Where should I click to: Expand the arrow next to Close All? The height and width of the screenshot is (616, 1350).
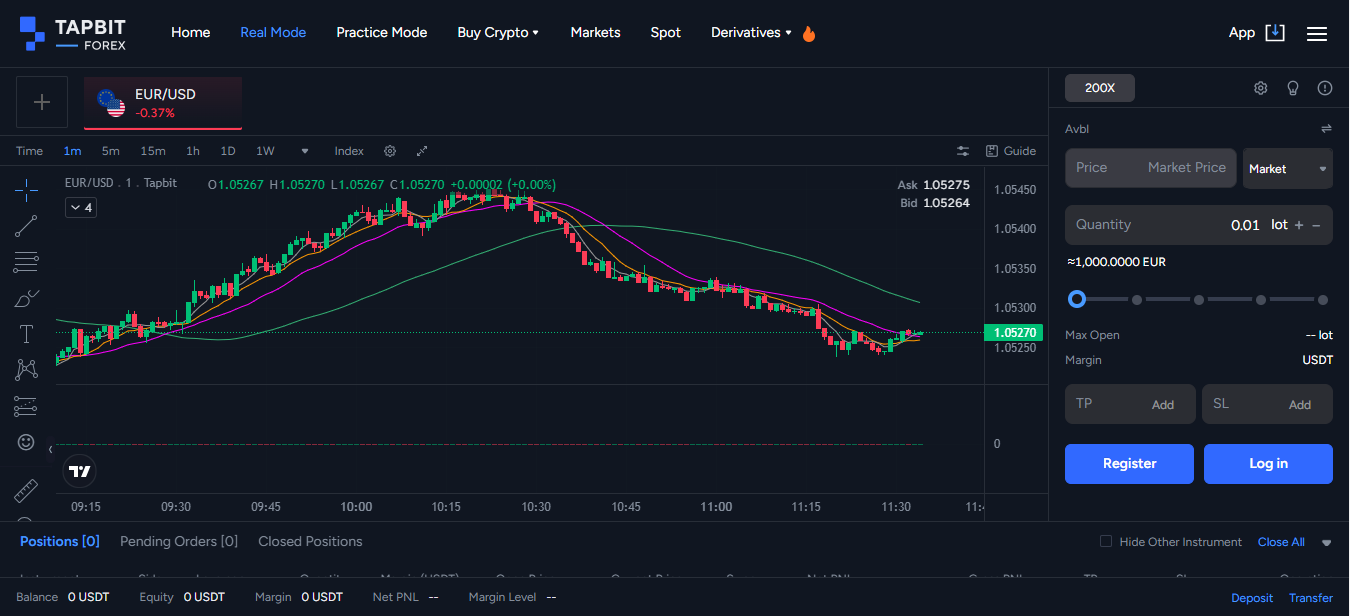click(1327, 543)
